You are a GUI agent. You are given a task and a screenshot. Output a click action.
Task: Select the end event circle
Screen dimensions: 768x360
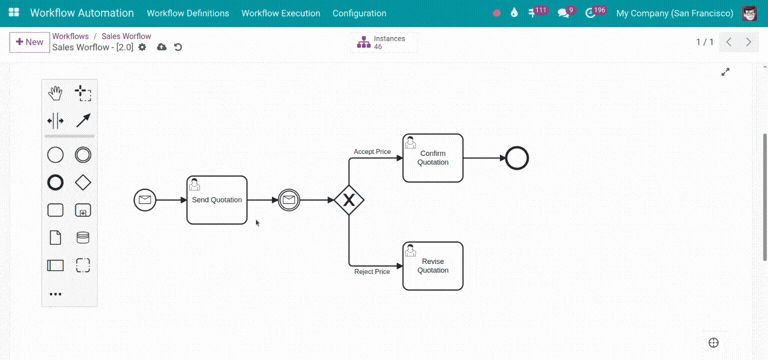(x=517, y=158)
